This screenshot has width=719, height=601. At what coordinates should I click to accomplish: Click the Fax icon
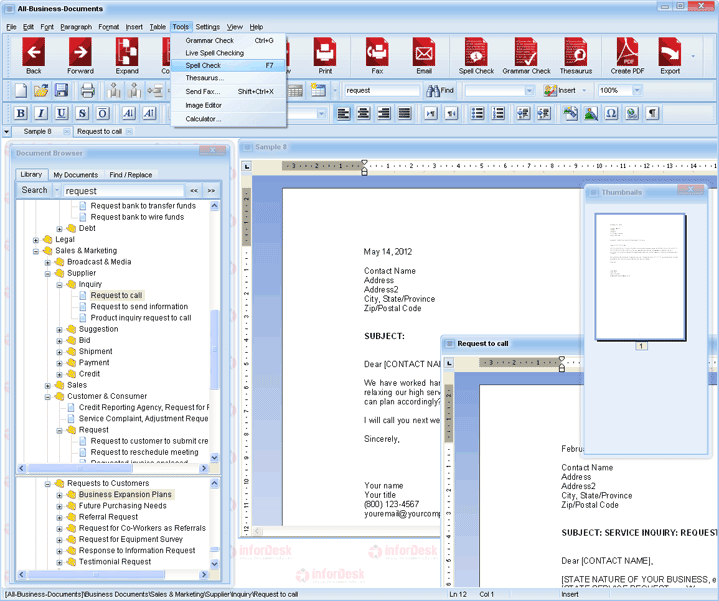point(377,56)
